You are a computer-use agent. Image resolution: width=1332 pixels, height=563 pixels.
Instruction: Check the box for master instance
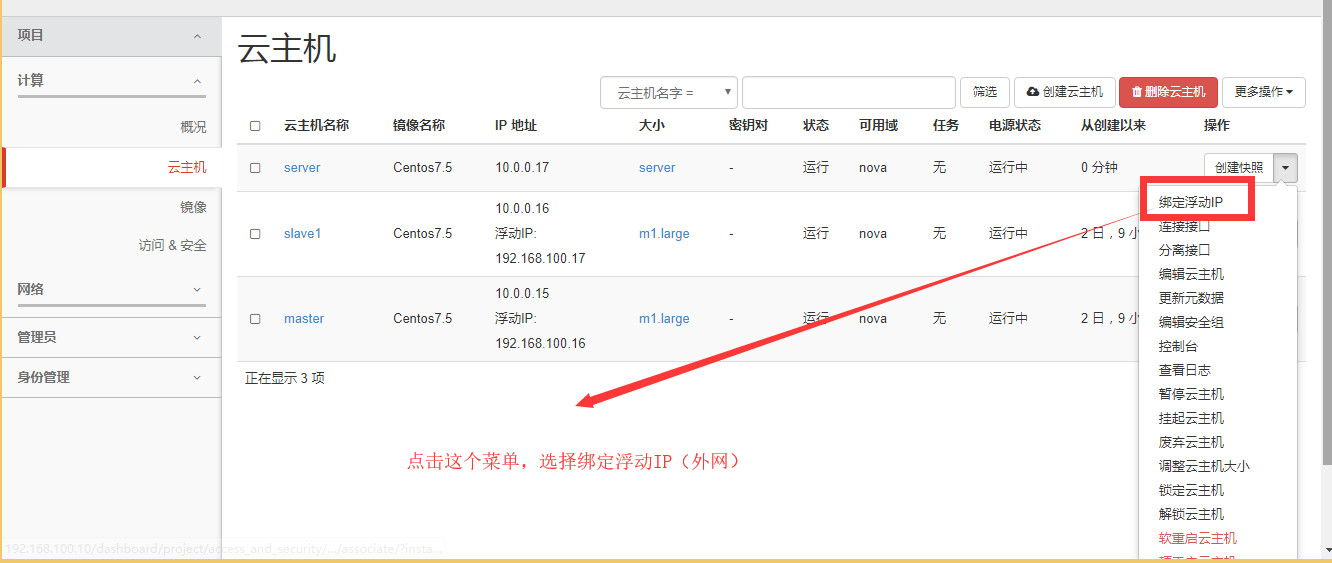pyautogui.click(x=255, y=319)
